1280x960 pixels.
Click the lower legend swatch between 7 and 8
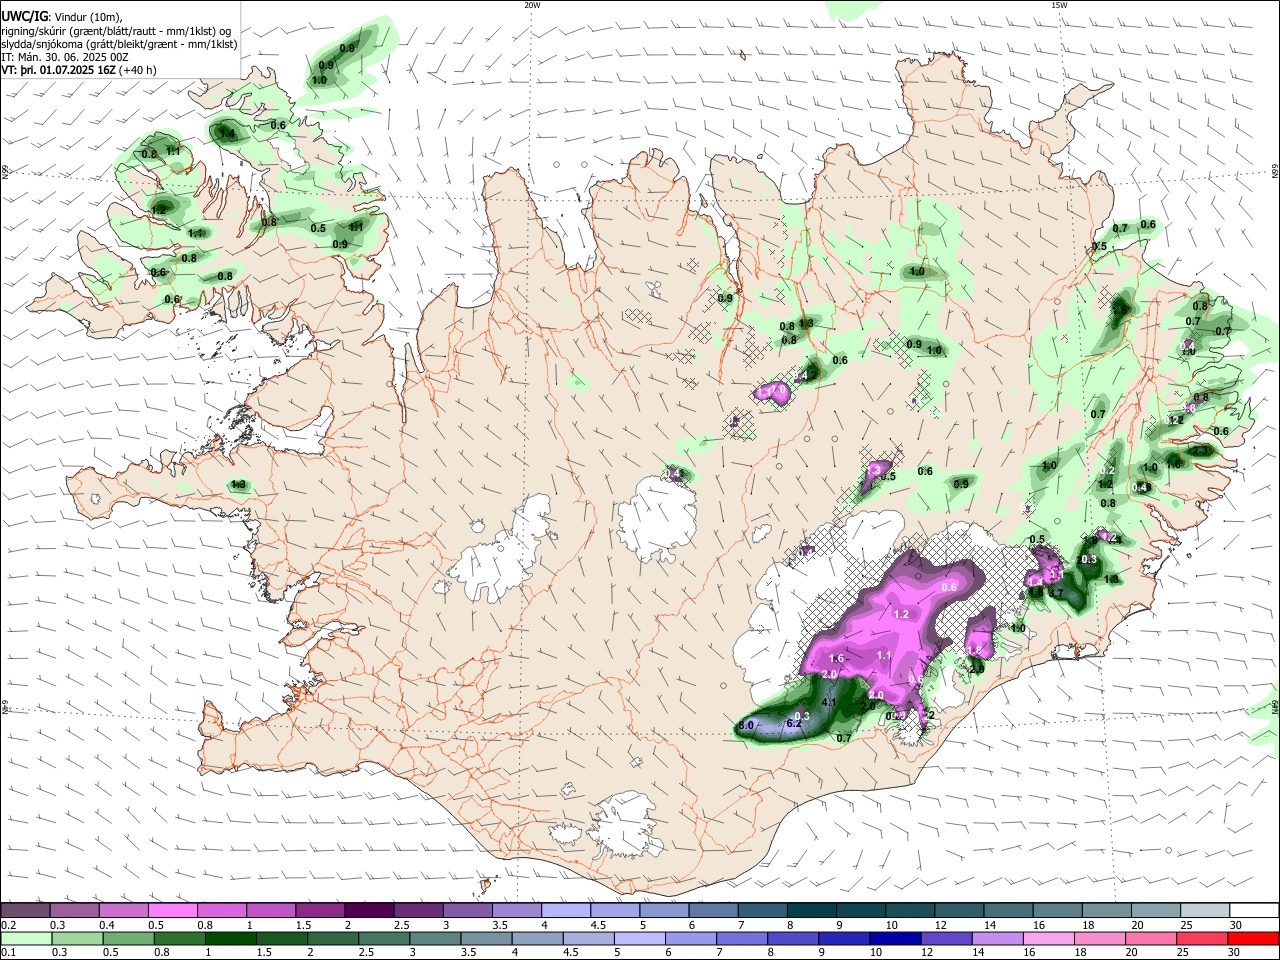[741, 938]
